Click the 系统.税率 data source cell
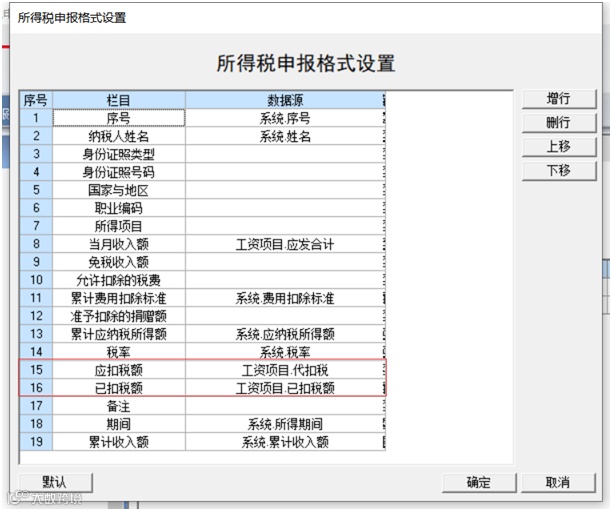The image size is (612, 511). pos(285,352)
